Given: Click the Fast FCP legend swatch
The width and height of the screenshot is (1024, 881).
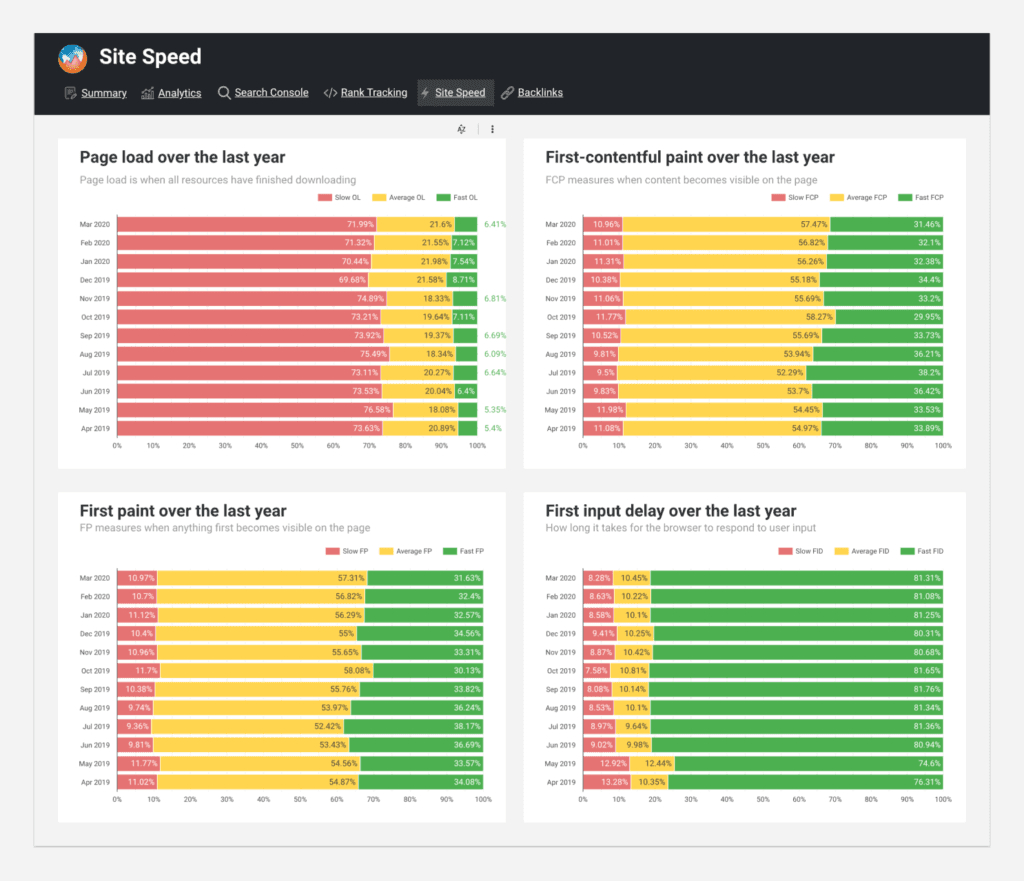Looking at the screenshot, I should pos(905,198).
